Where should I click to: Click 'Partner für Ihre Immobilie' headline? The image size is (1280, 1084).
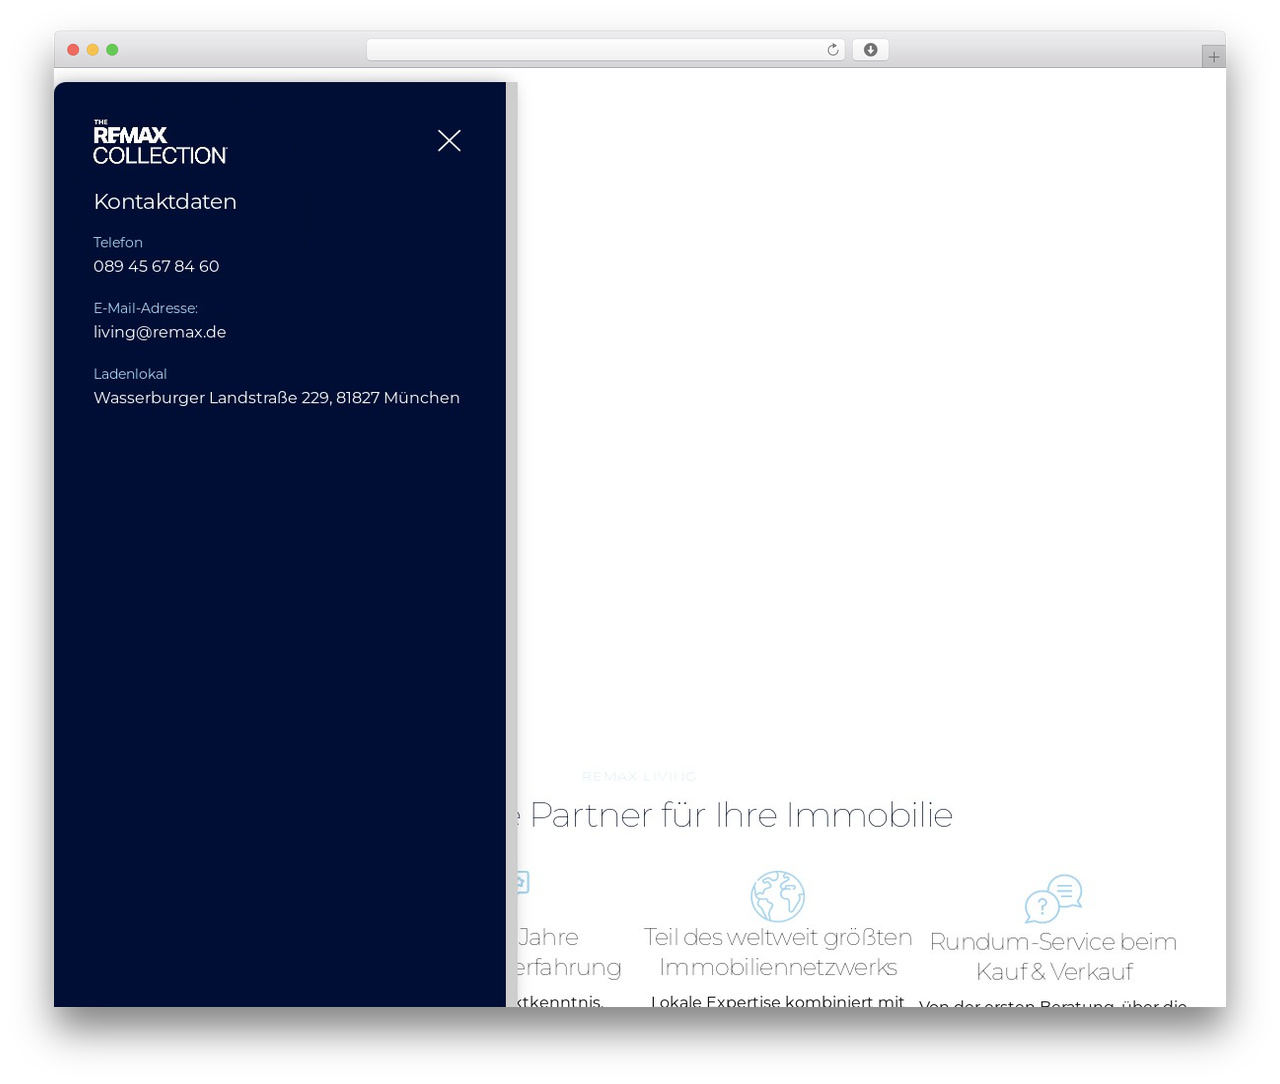pyautogui.click(x=741, y=815)
